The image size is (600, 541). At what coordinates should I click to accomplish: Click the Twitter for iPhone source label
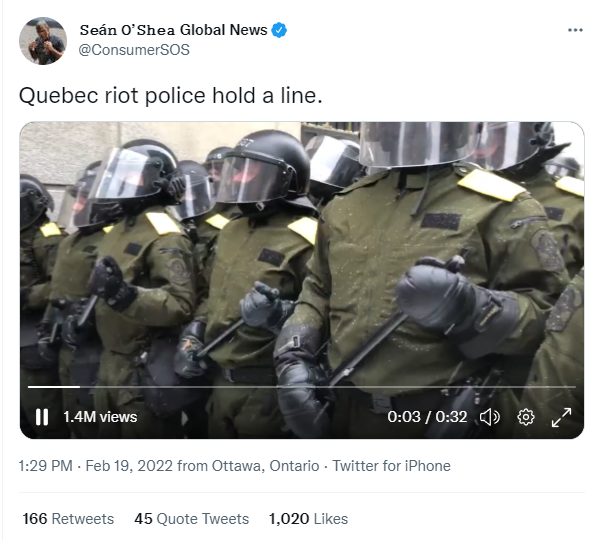(x=391, y=466)
